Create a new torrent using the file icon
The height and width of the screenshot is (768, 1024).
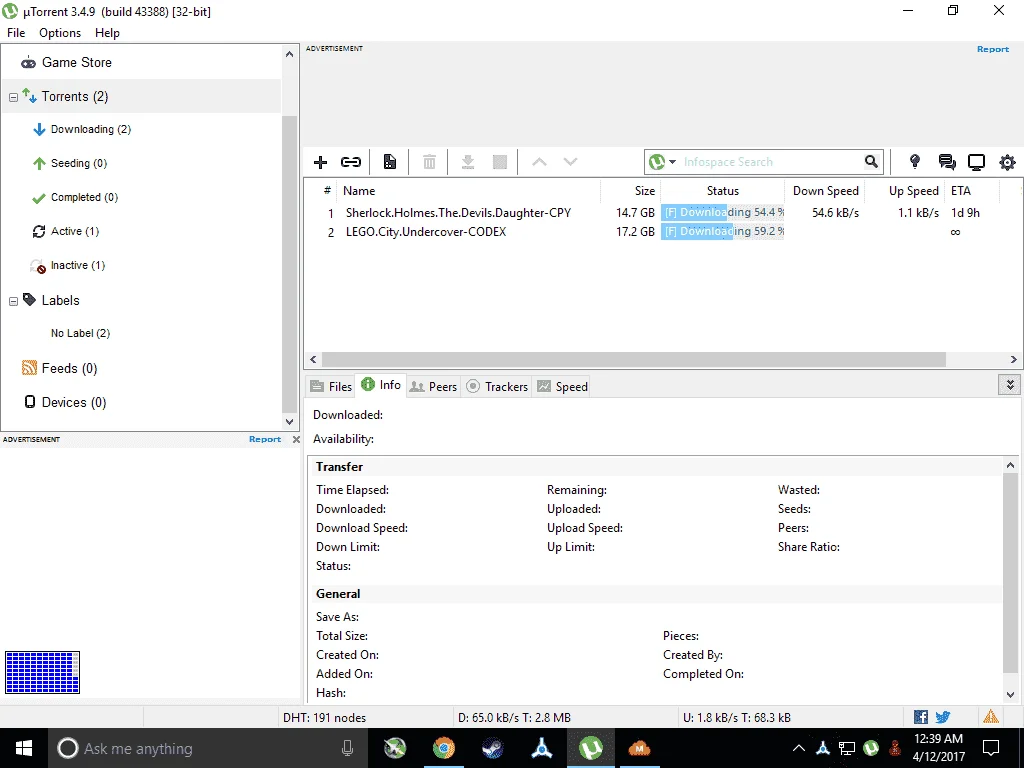(390, 162)
